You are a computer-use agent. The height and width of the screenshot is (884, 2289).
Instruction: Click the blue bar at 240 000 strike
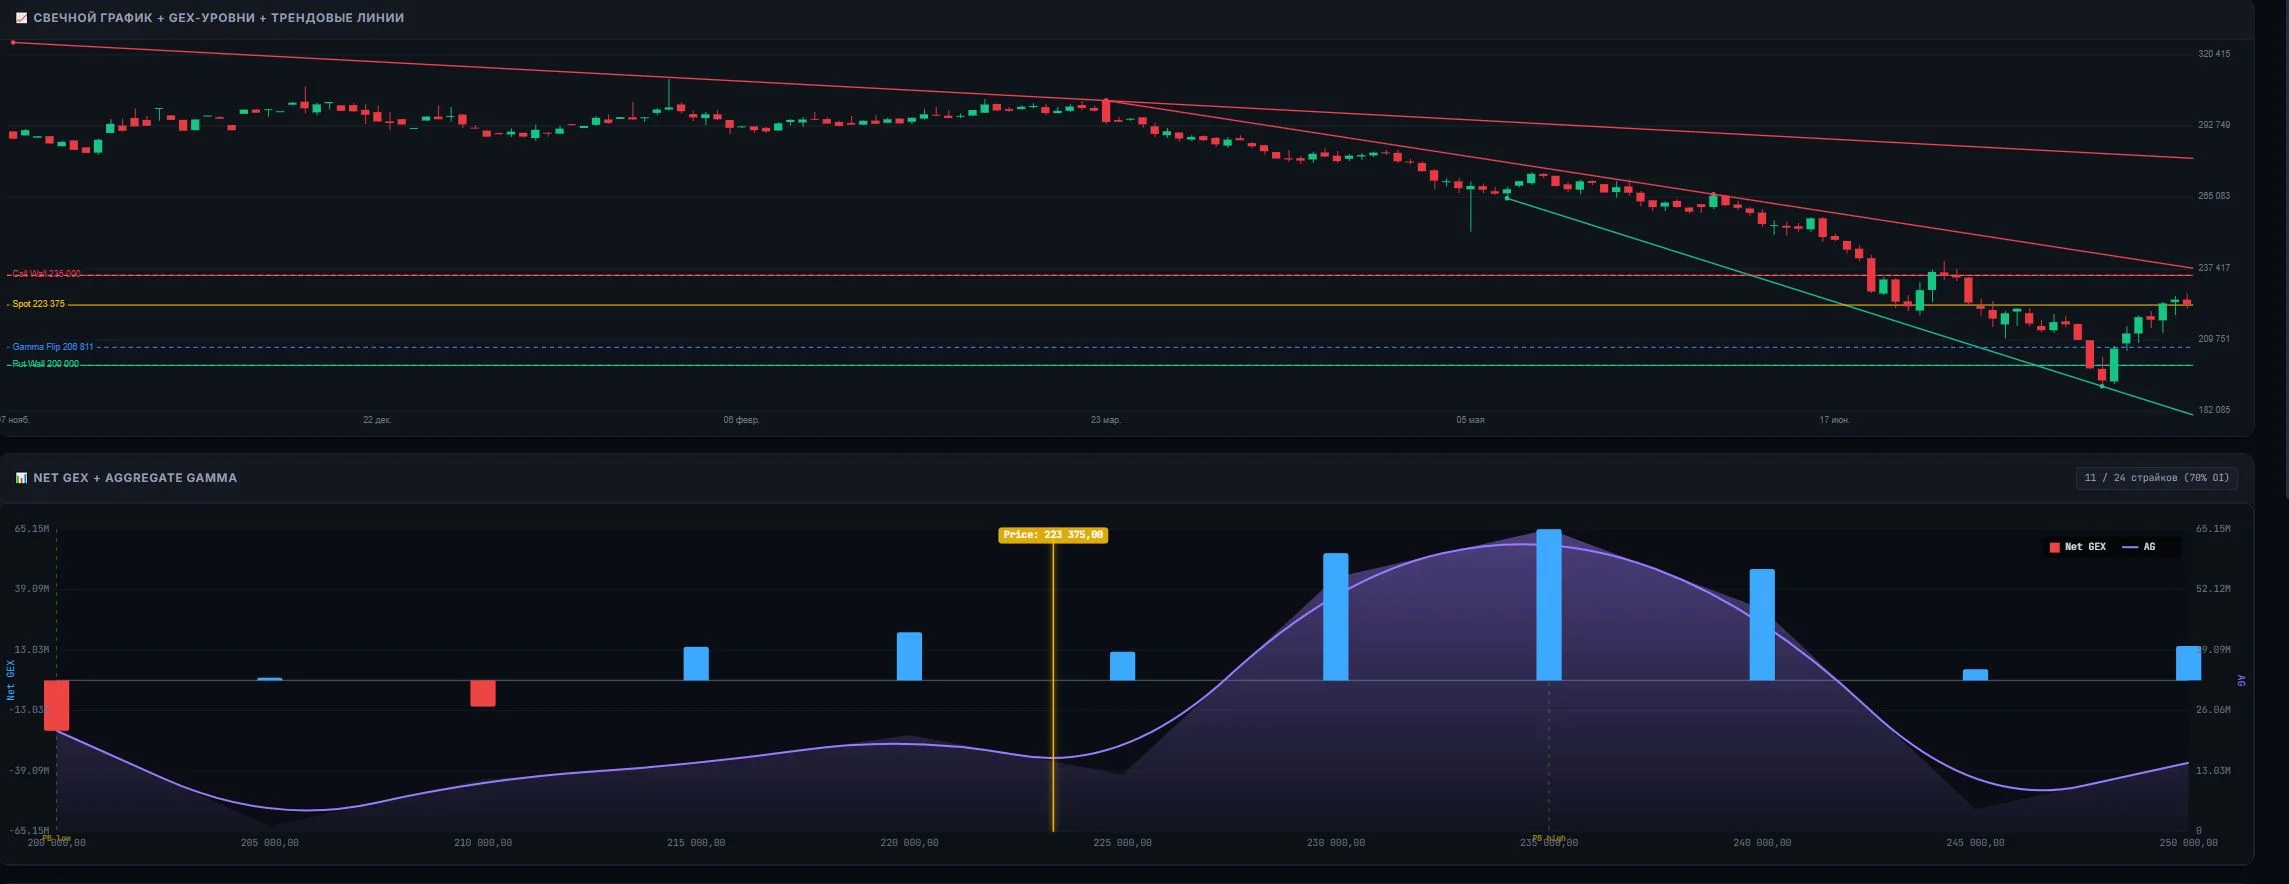[x=1762, y=625]
